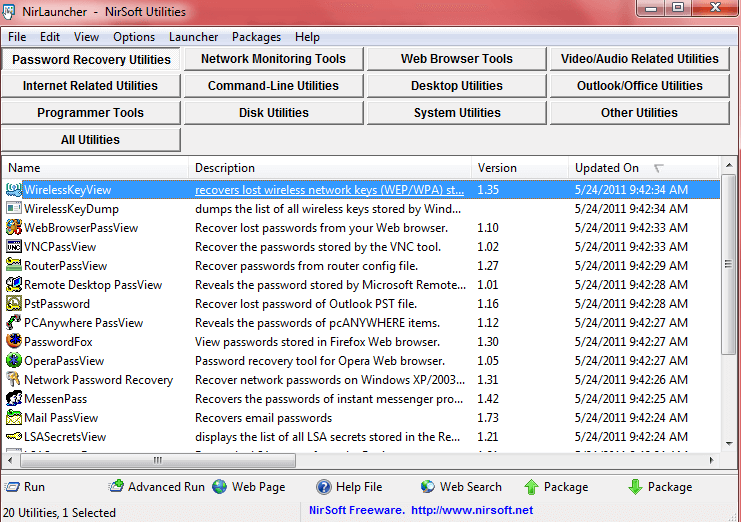Click '20 Utilities, 1 Selected' status text
Image resolution: width=741 pixels, height=522 pixels.
[x=59, y=513]
